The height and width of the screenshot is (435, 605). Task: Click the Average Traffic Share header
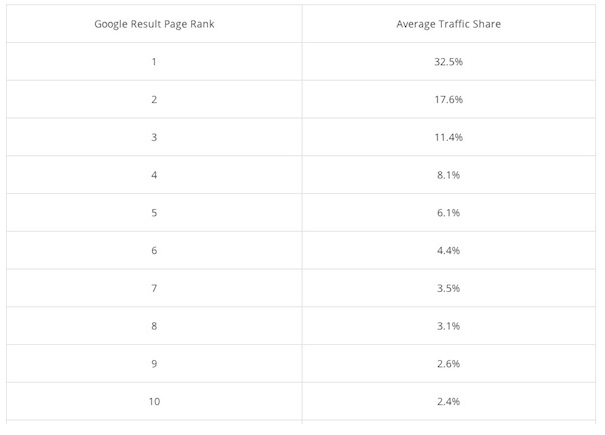(x=448, y=24)
